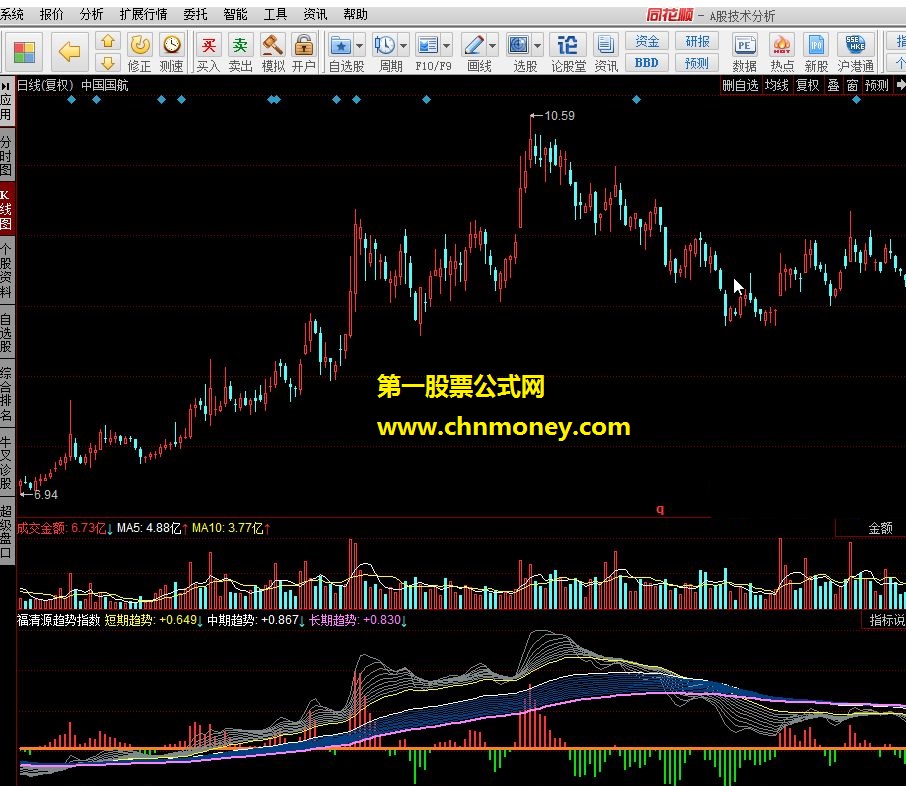Toggle the 均线 moving average display
This screenshot has height=786, width=906.
click(777, 85)
